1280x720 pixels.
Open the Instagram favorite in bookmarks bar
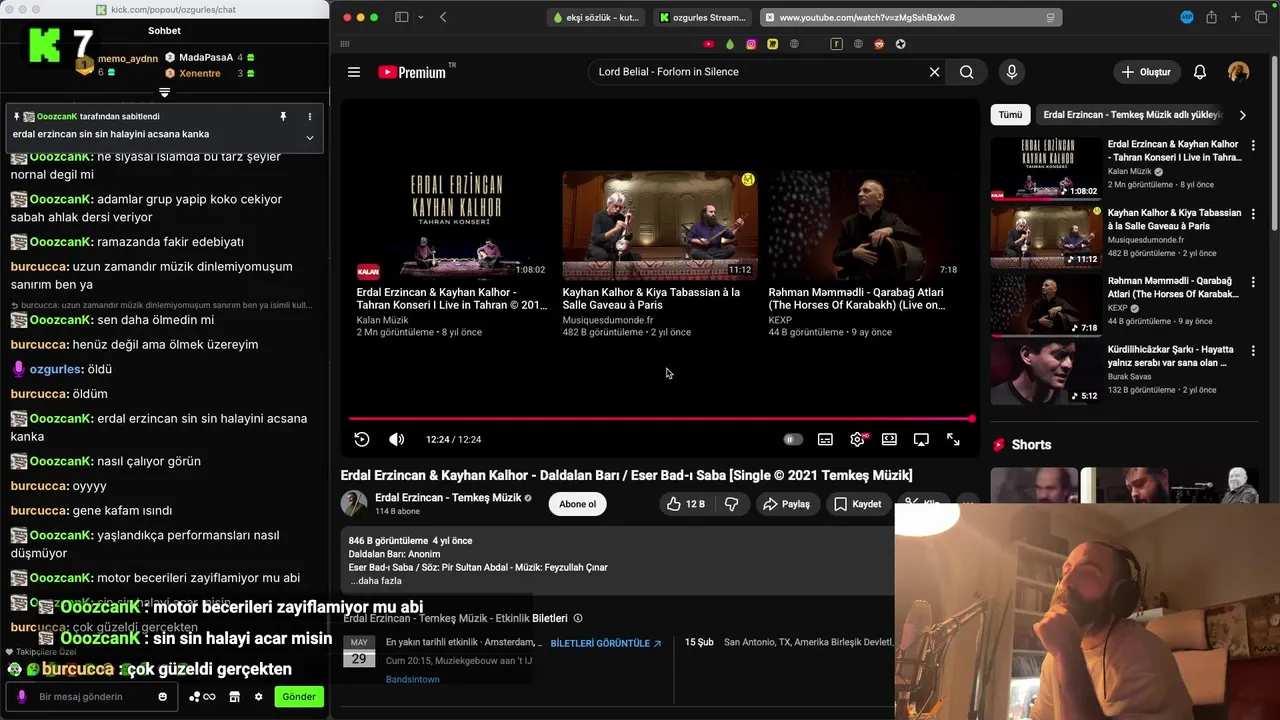coord(751,44)
